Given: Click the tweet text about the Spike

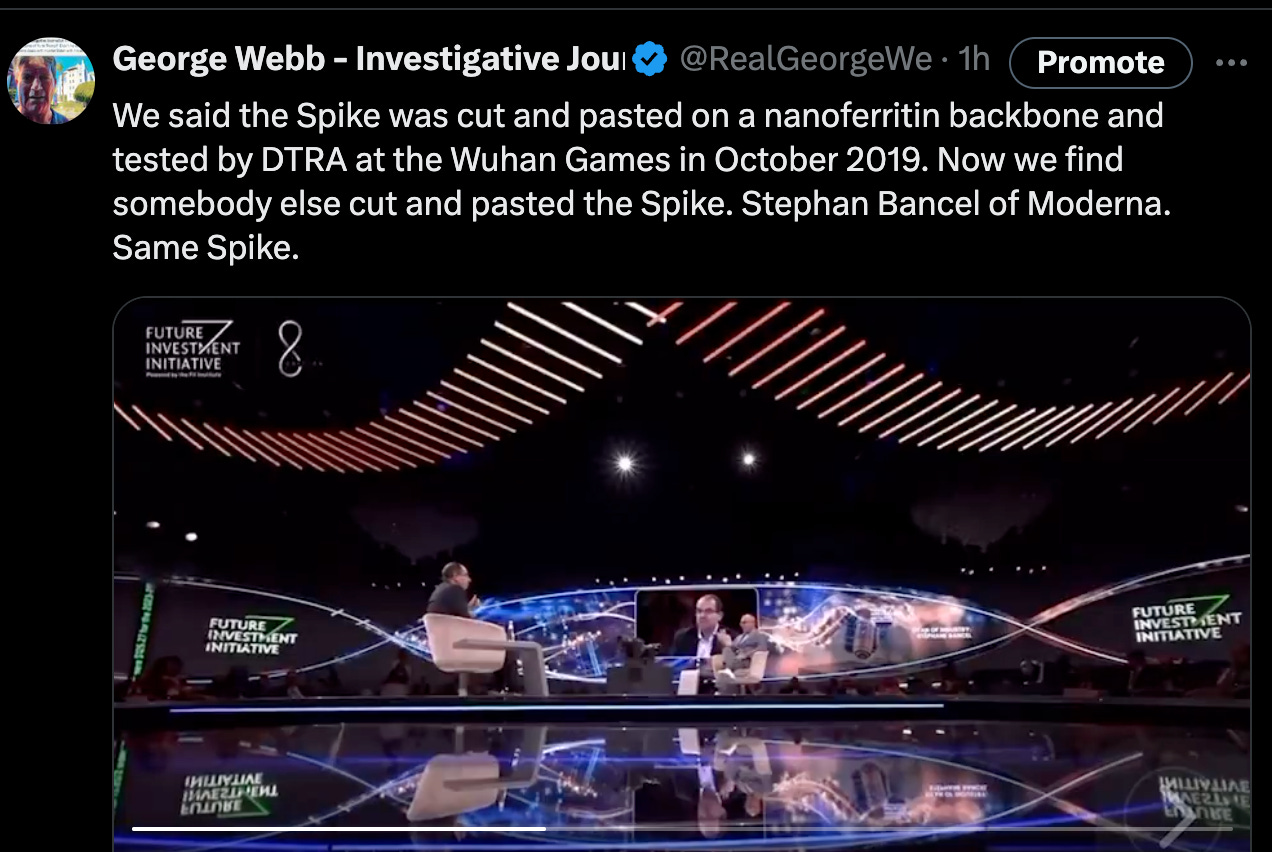Looking at the screenshot, I should 638,181.
